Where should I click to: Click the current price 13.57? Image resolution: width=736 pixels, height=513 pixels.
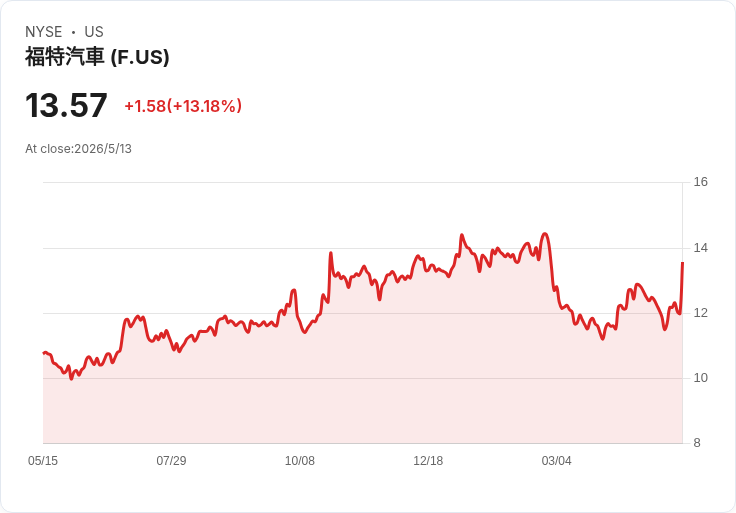66,105
